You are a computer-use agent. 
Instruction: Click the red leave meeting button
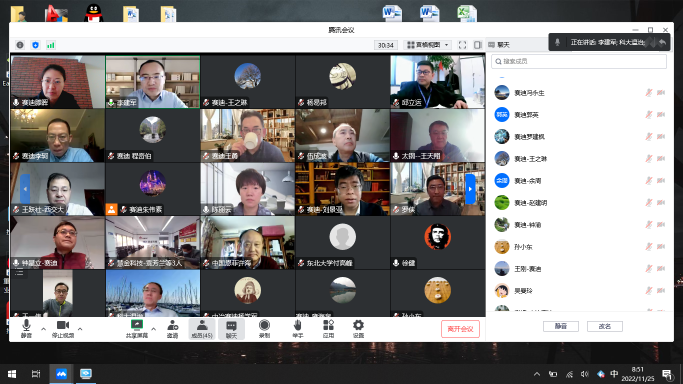coord(460,329)
